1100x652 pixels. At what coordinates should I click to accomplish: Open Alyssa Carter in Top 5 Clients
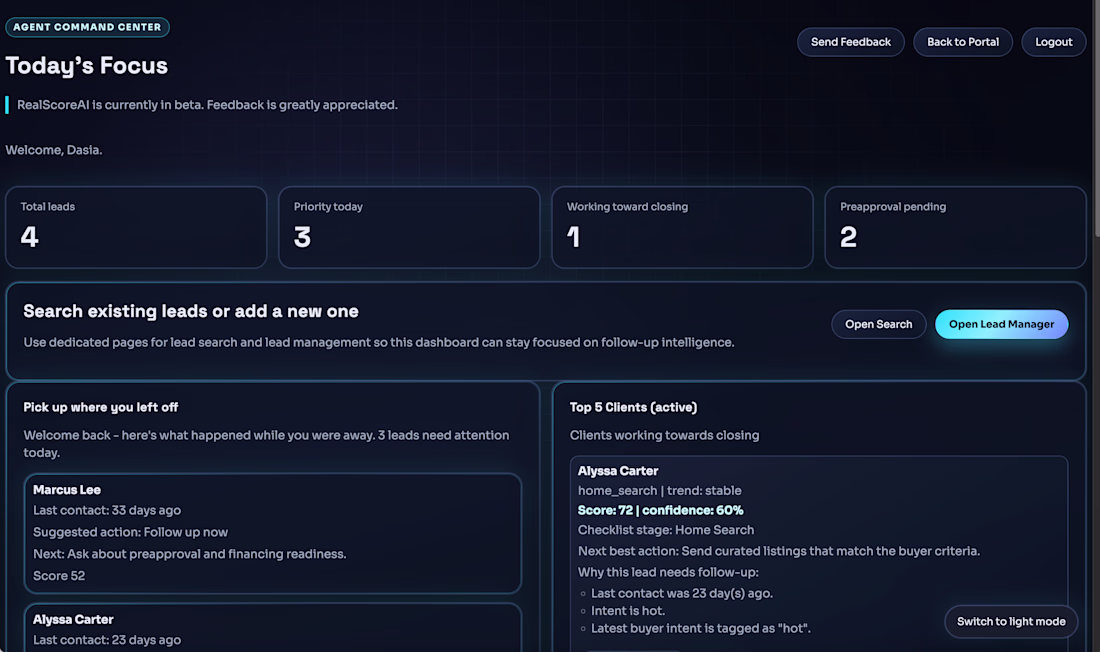[x=618, y=471]
